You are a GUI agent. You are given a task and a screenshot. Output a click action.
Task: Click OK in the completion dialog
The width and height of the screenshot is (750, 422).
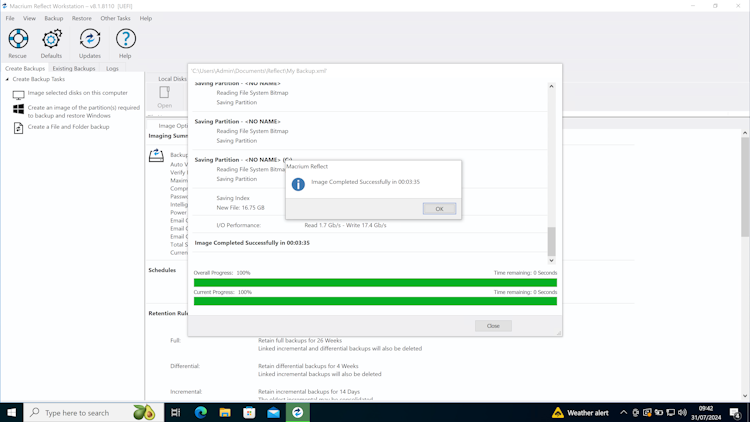click(439, 209)
